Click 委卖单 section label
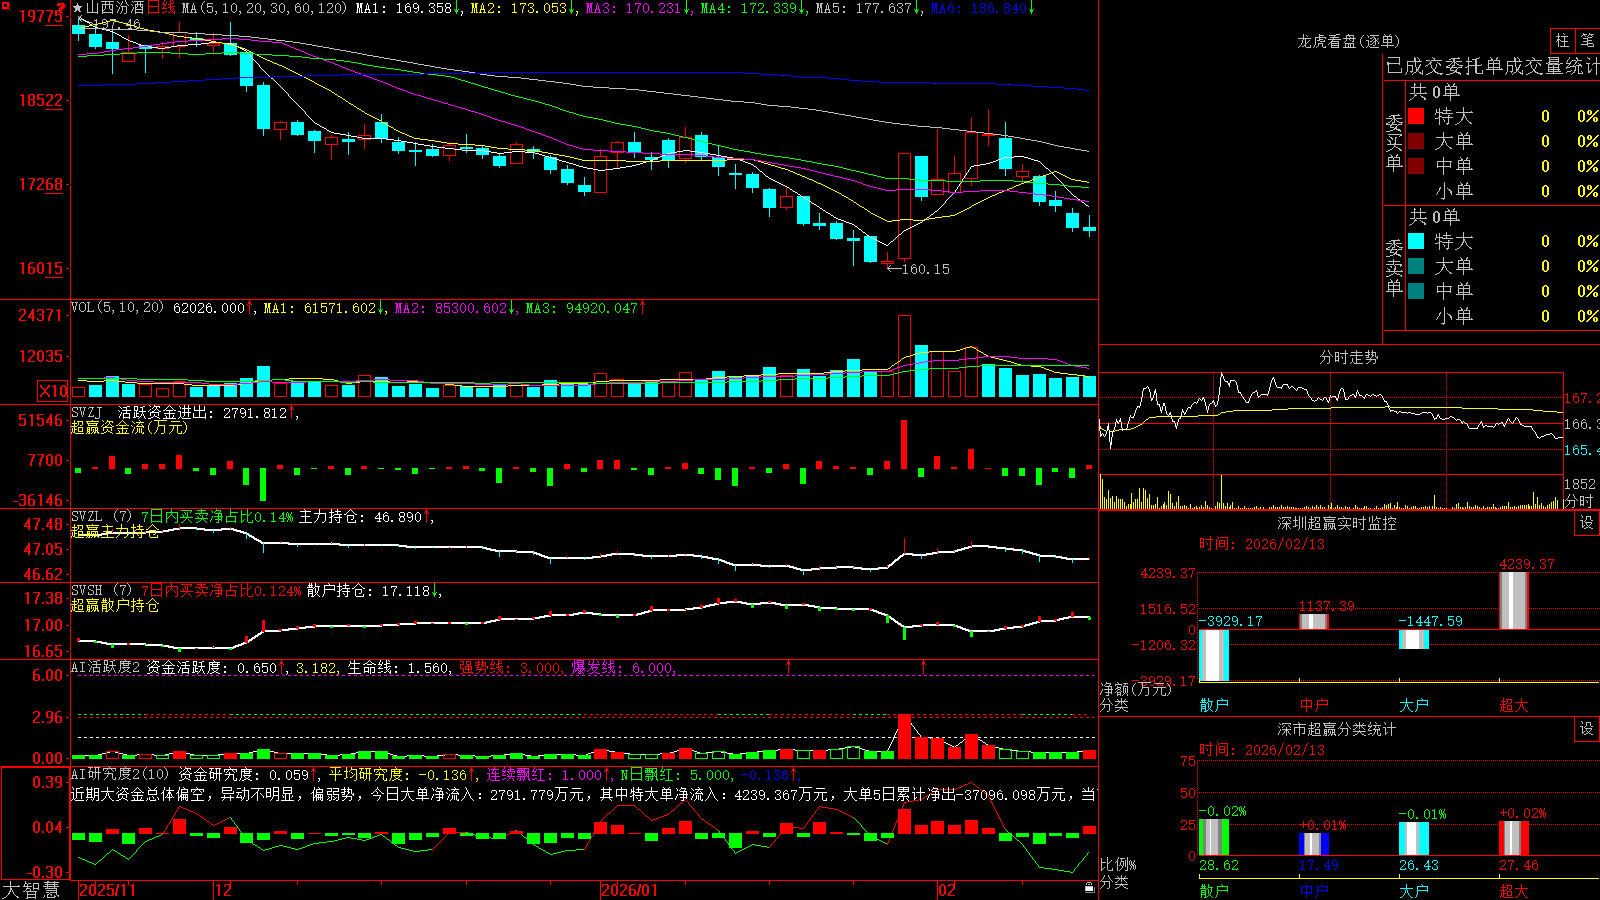The width and height of the screenshot is (1600, 900). tap(1394, 266)
